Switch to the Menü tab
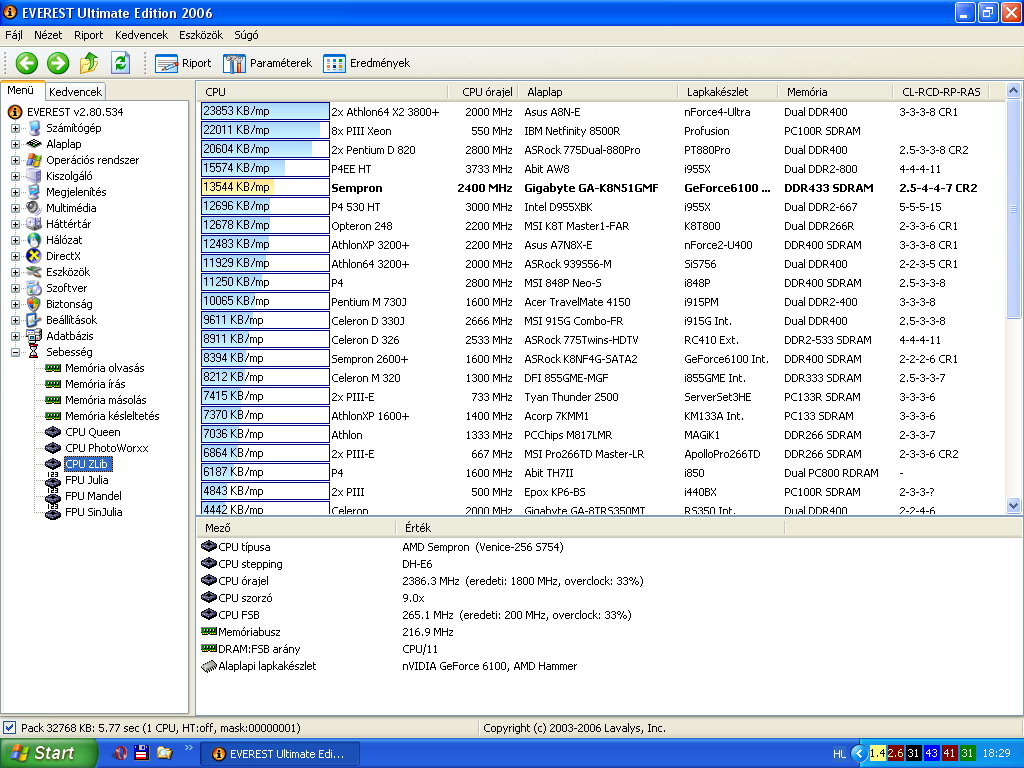Viewport: 1024px width, 768px height. (x=21, y=91)
